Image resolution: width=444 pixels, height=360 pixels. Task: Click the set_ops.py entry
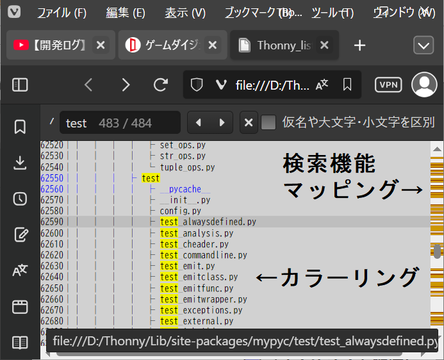183,145
